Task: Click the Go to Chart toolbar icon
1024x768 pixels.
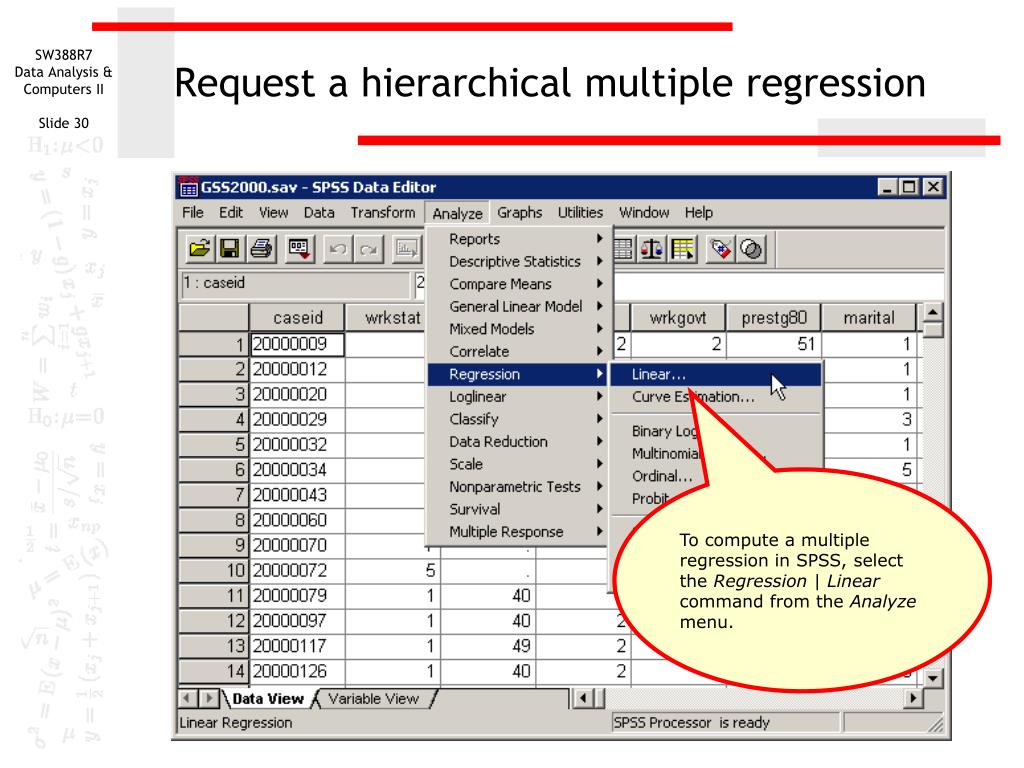Action: [x=407, y=249]
